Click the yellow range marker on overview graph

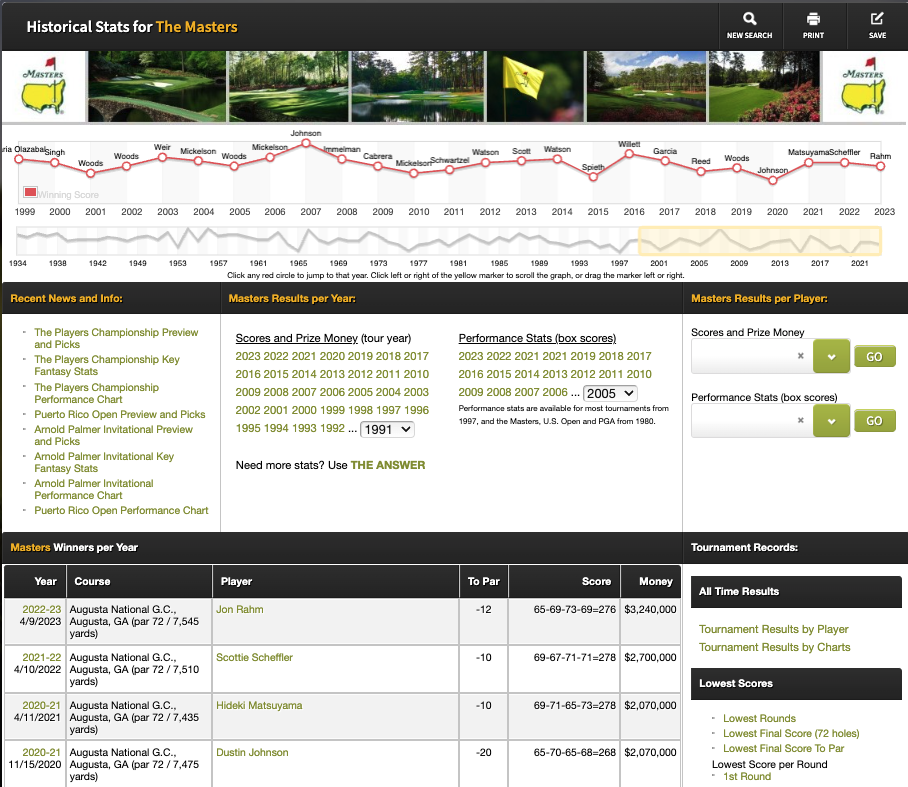[760, 241]
